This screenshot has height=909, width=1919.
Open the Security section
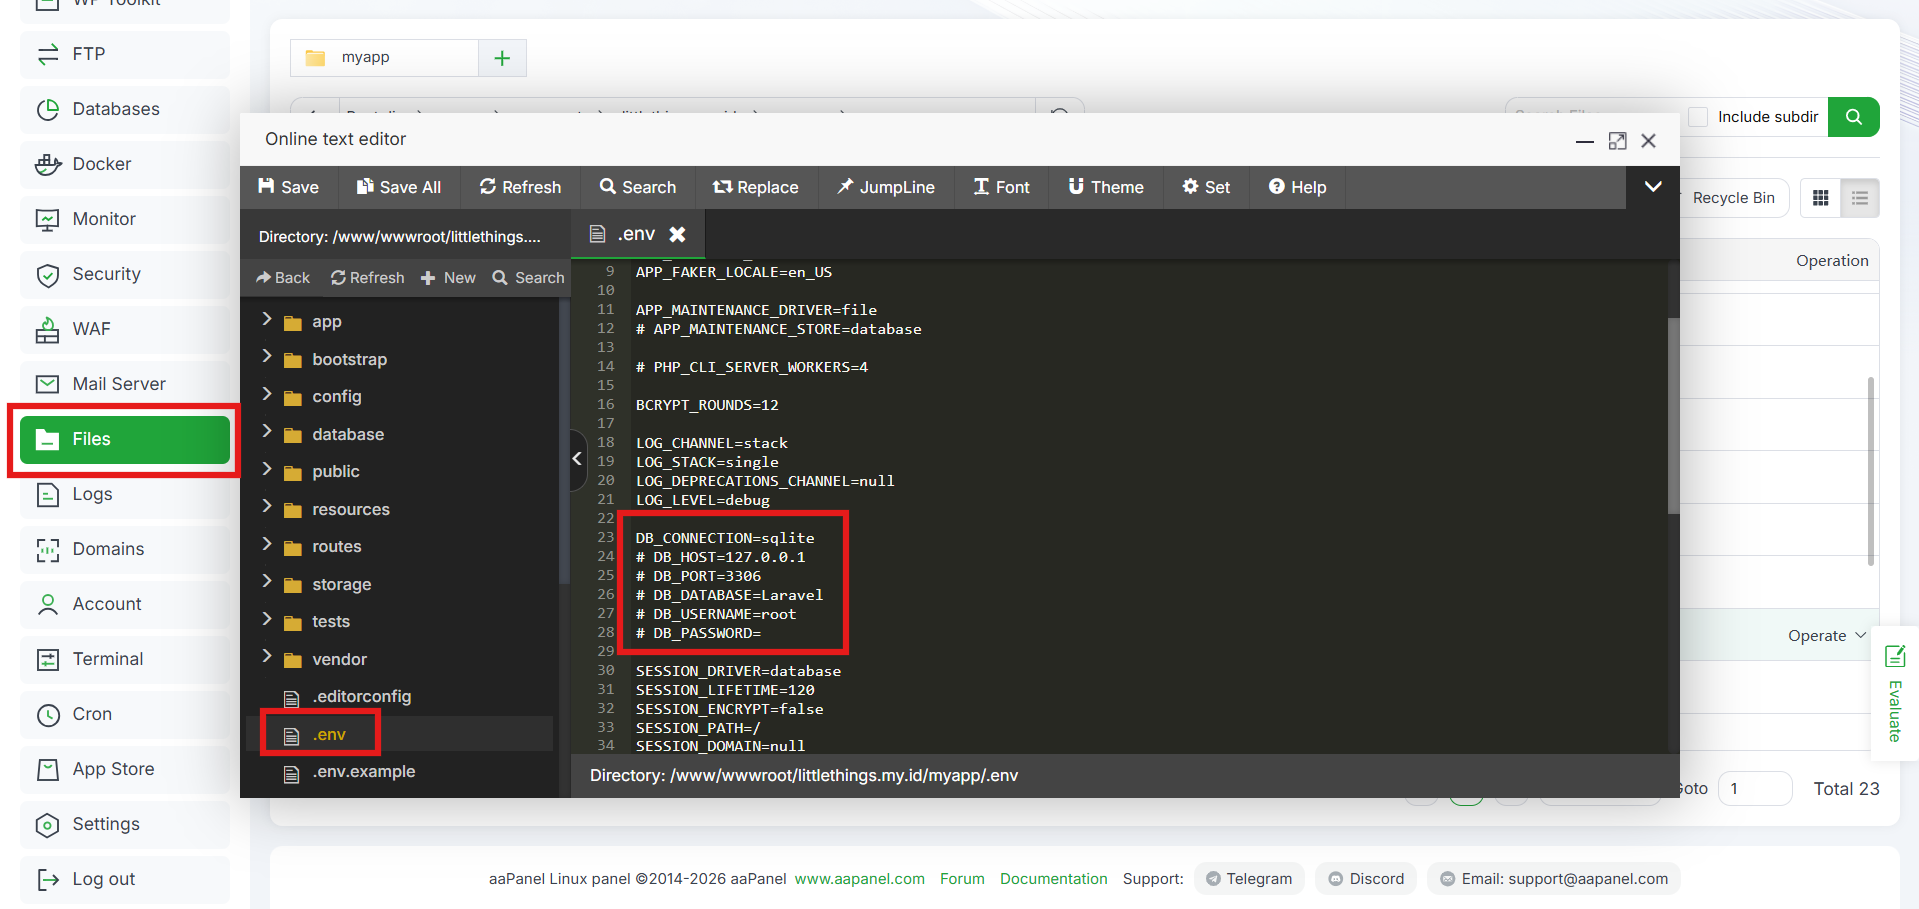124,274
